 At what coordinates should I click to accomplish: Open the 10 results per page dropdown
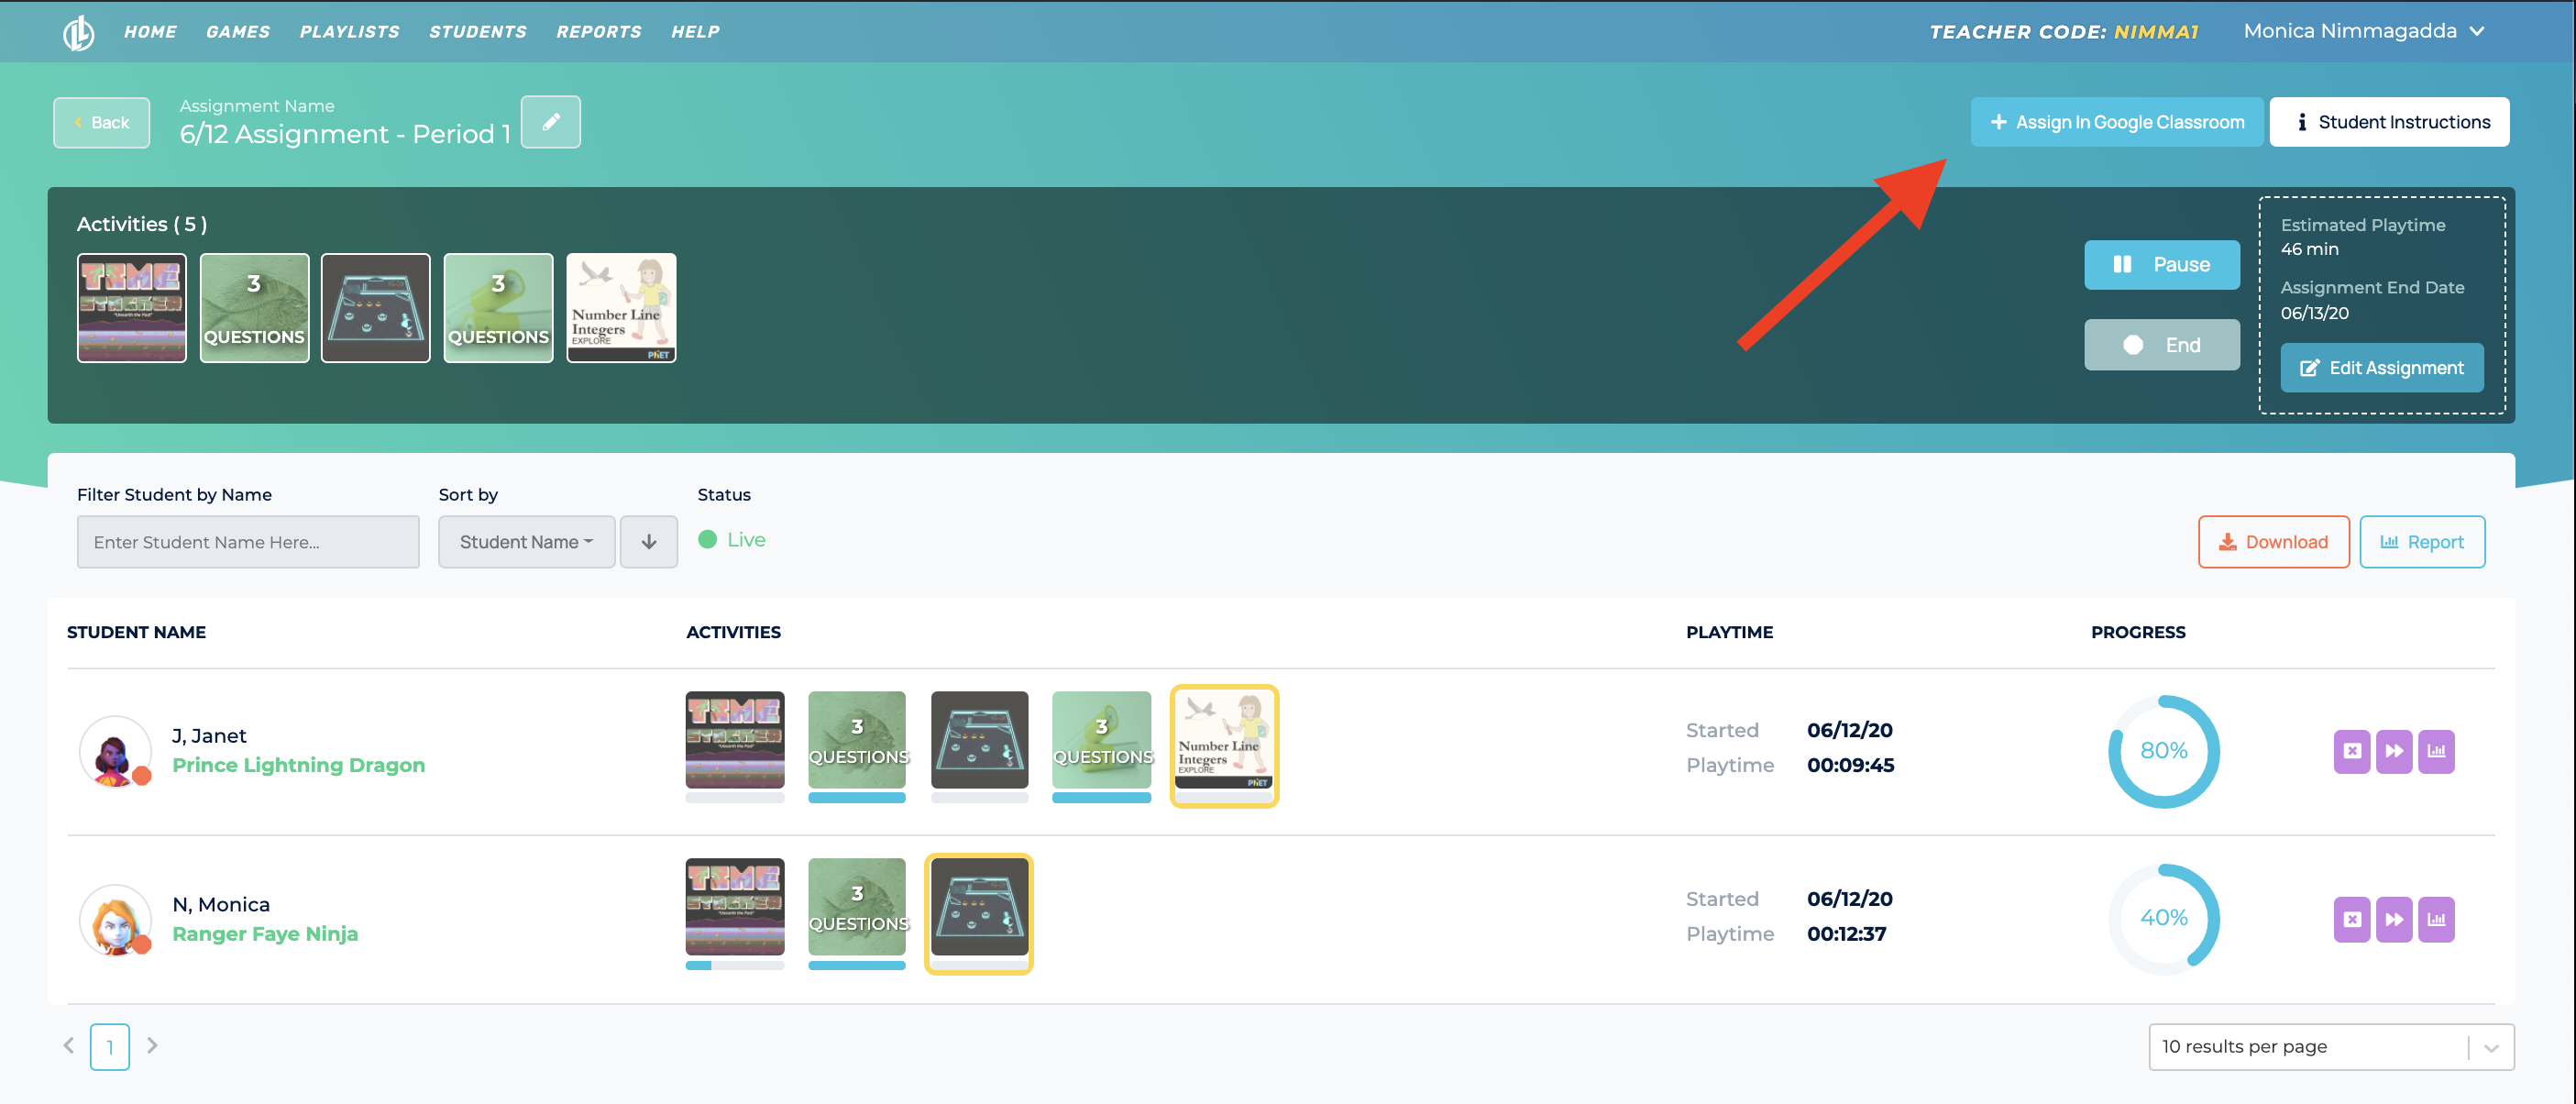[x=2330, y=1046]
